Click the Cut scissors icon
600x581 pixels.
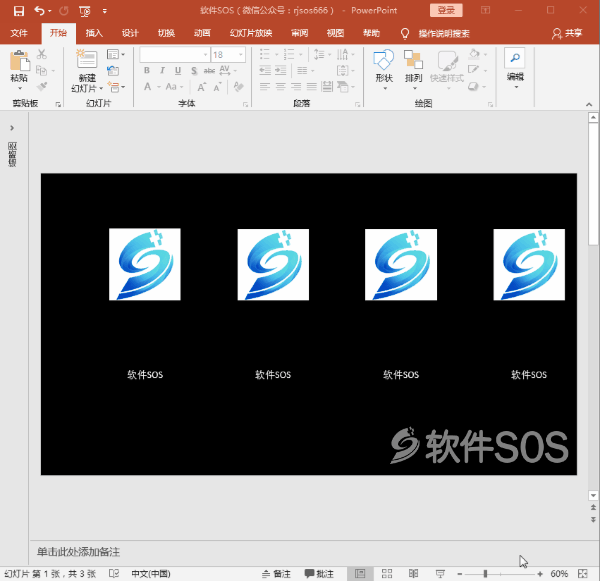click(x=41, y=54)
